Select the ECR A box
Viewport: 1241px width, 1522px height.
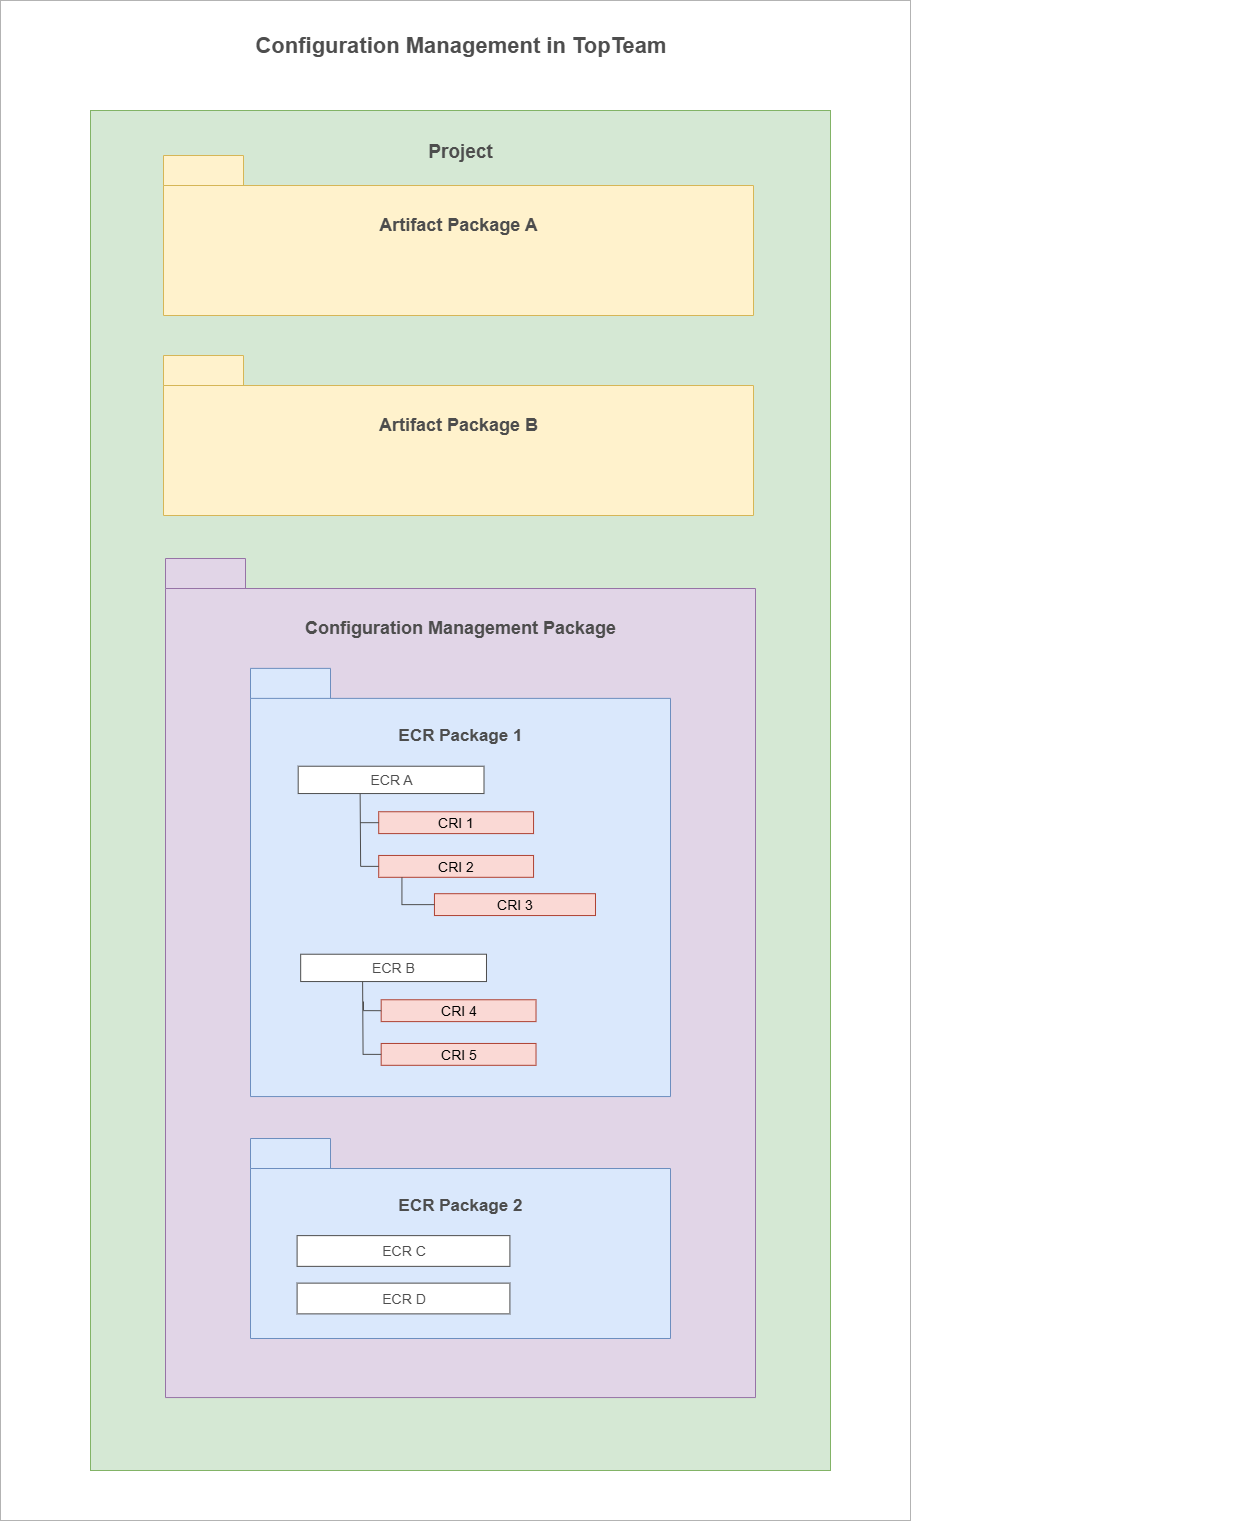[391, 780]
